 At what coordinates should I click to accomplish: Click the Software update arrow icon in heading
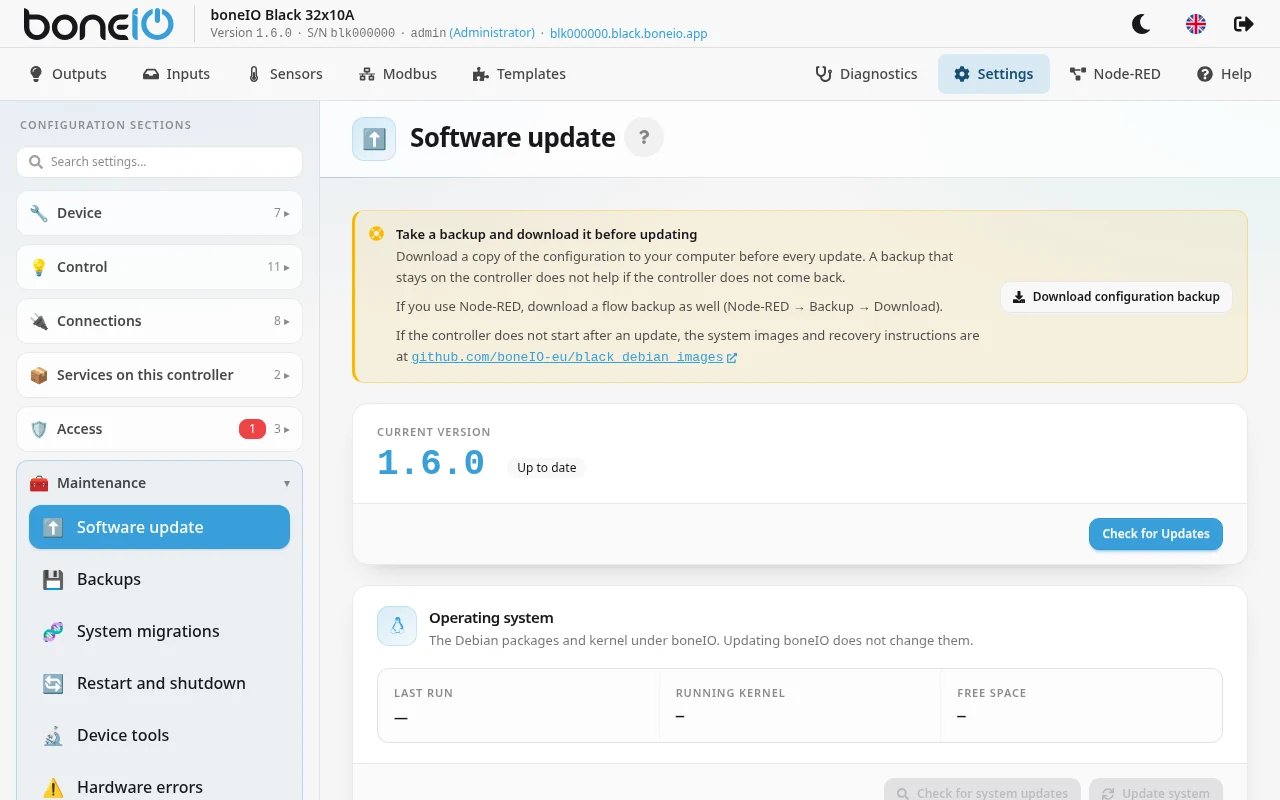374,139
